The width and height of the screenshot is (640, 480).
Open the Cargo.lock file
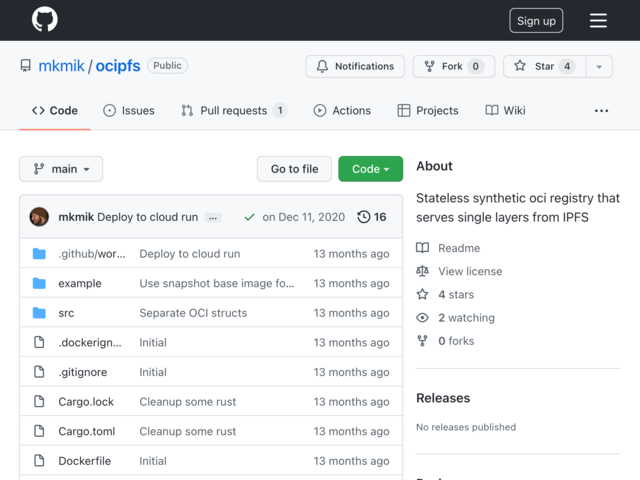(x=86, y=402)
